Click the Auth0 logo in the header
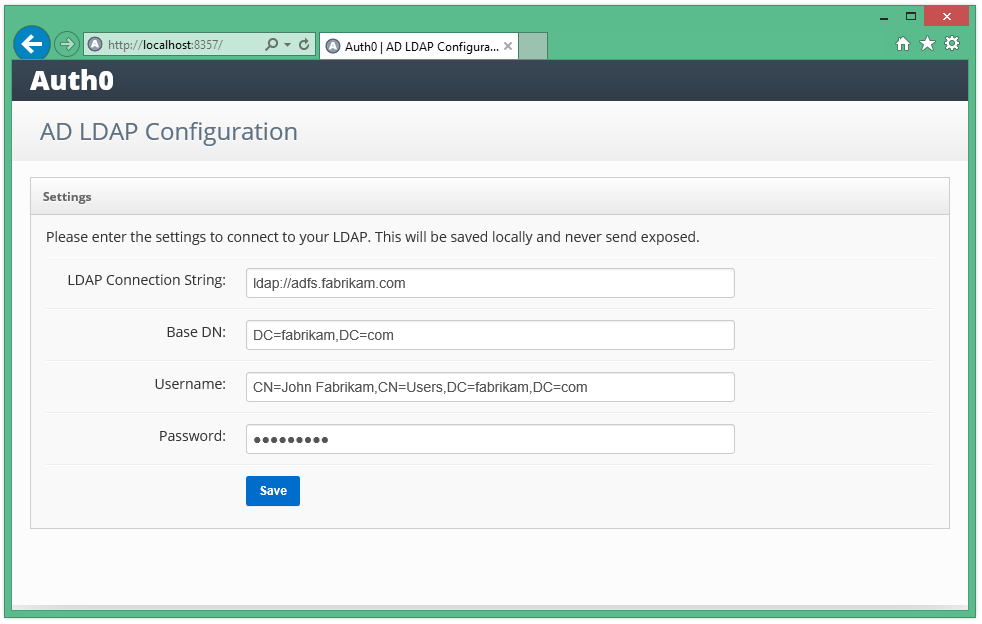982x624 pixels. (x=72, y=80)
